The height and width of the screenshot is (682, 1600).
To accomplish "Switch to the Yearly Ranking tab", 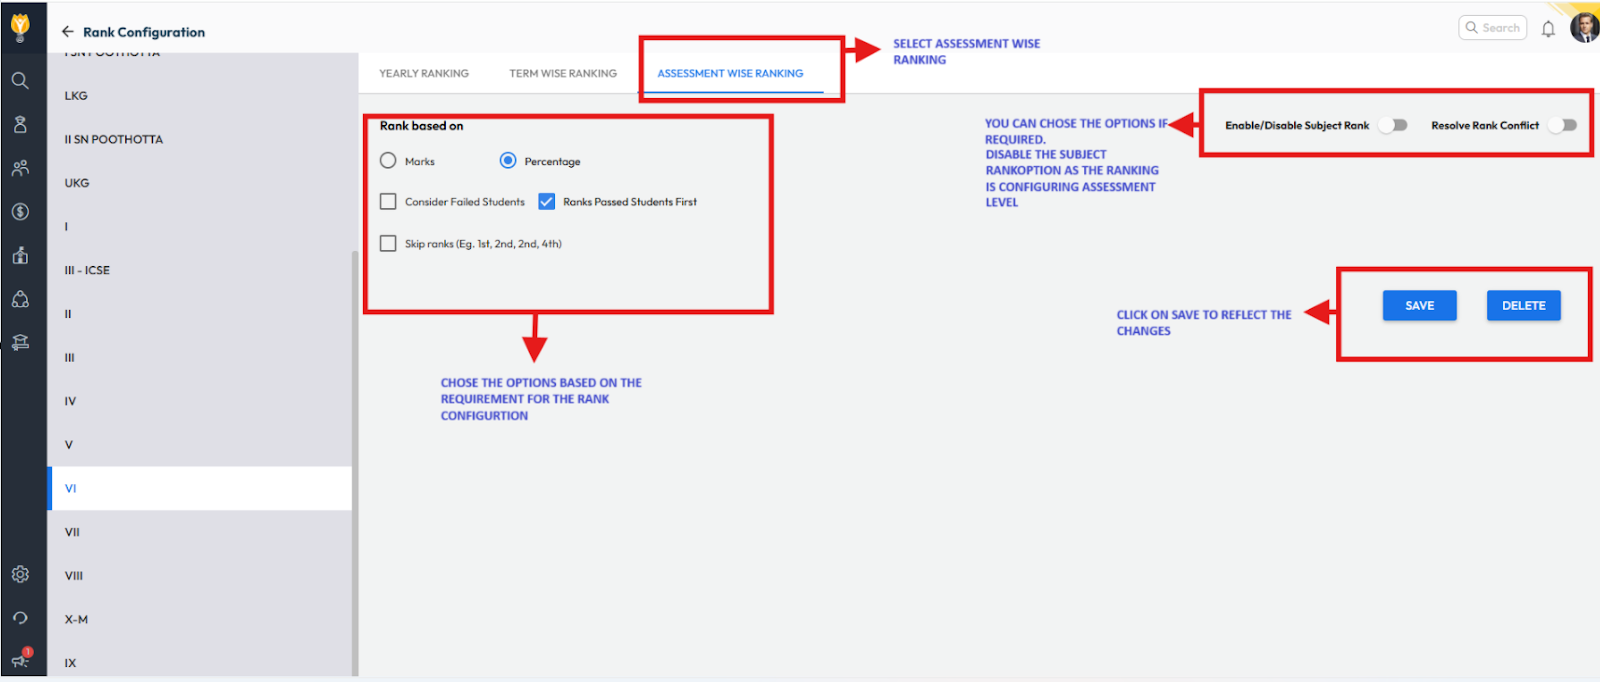I will click(424, 74).
